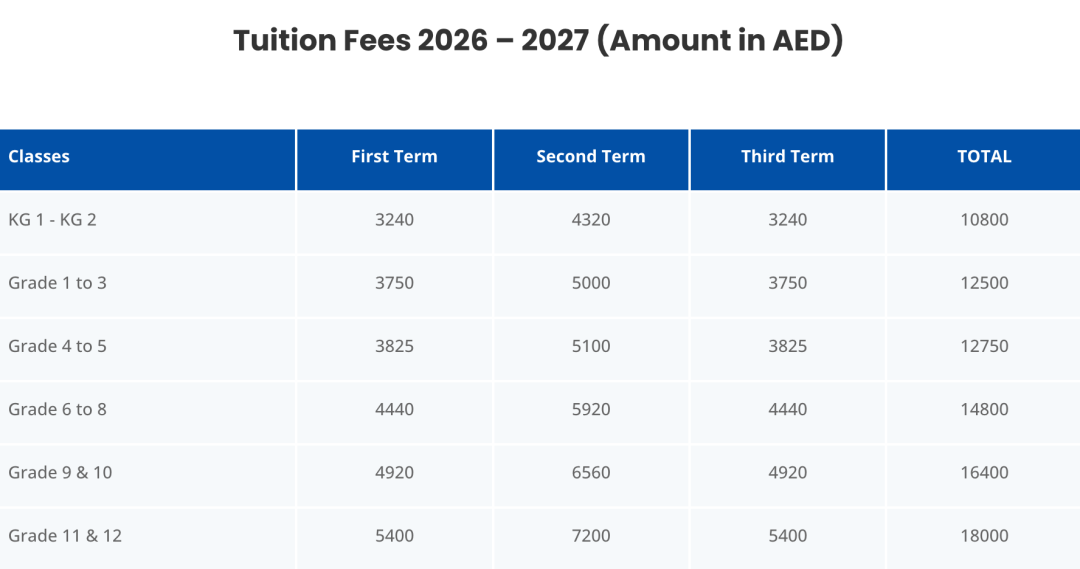1080x569 pixels.
Task: Click the Third Term column header
Action: click(x=787, y=156)
